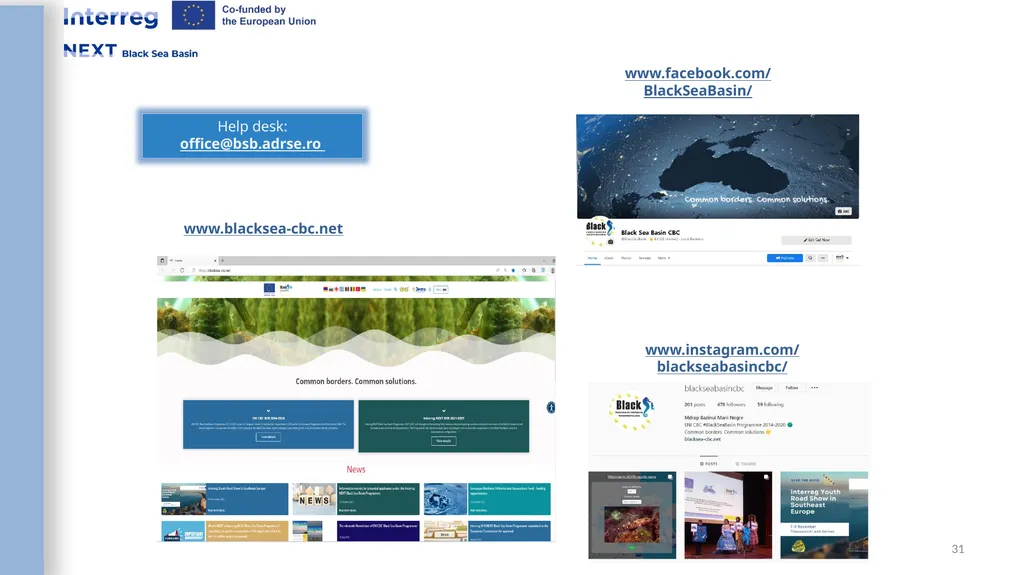1024x575 pixels.
Task: Click the Interreg logo in slide header
Action: [x=111, y=18]
